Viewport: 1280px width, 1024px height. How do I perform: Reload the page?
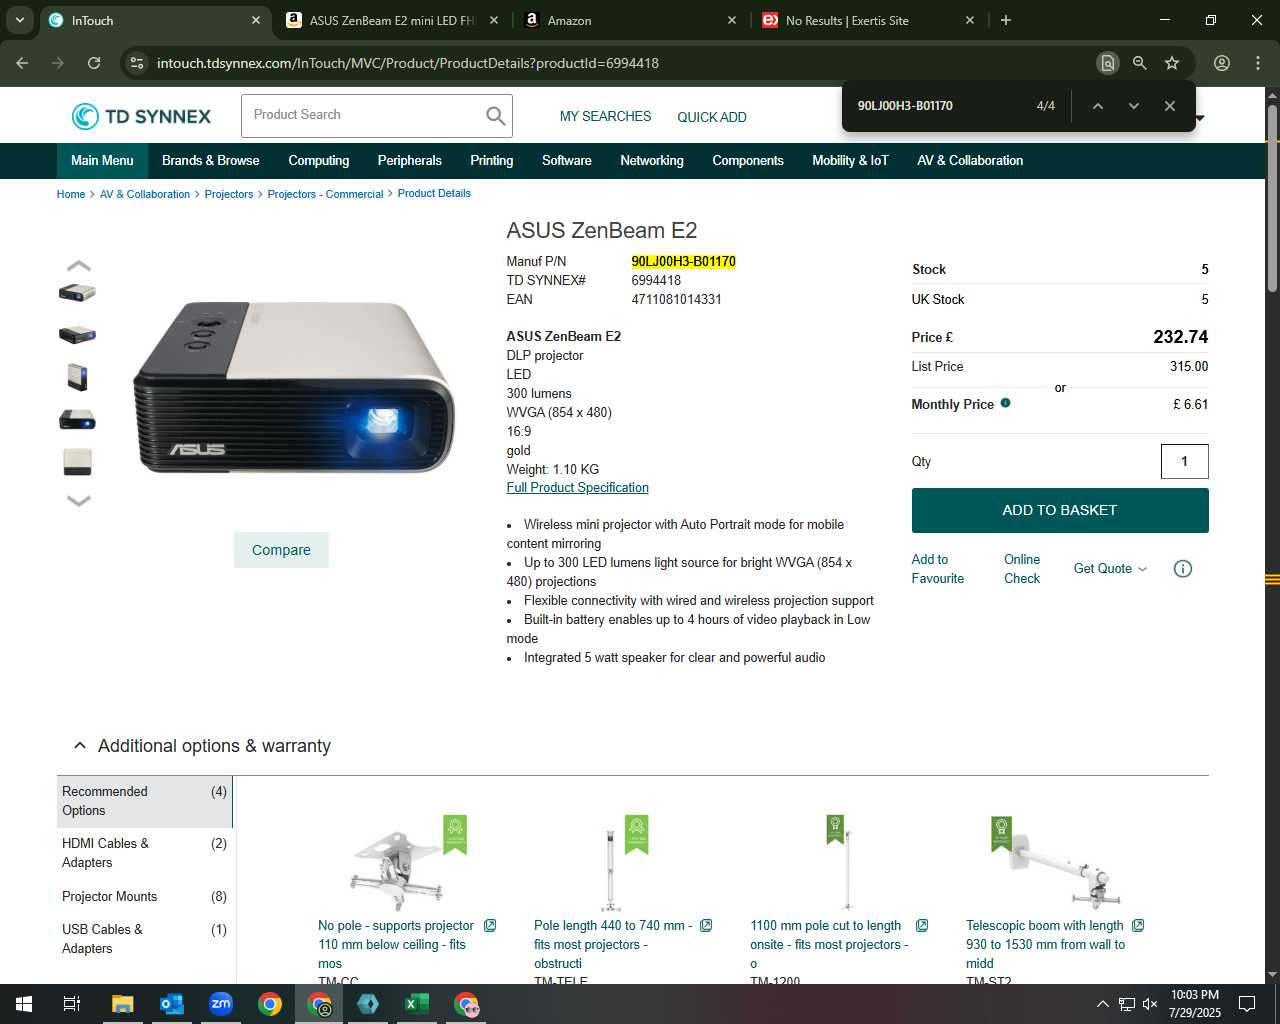94,63
